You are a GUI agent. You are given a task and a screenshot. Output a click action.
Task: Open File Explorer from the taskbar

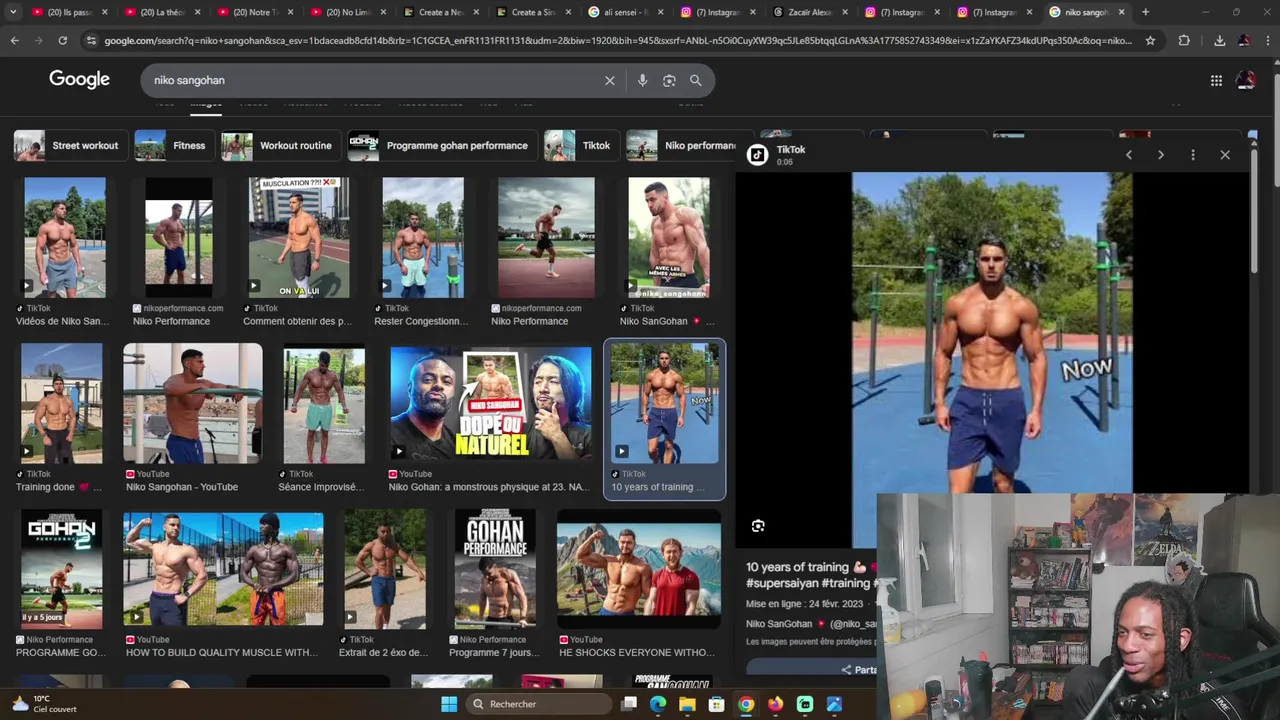pyautogui.click(x=687, y=704)
